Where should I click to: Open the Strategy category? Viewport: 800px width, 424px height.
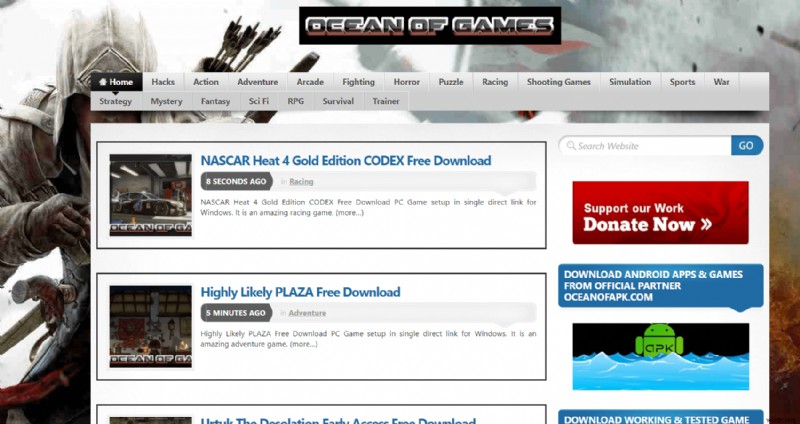[x=116, y=102]
